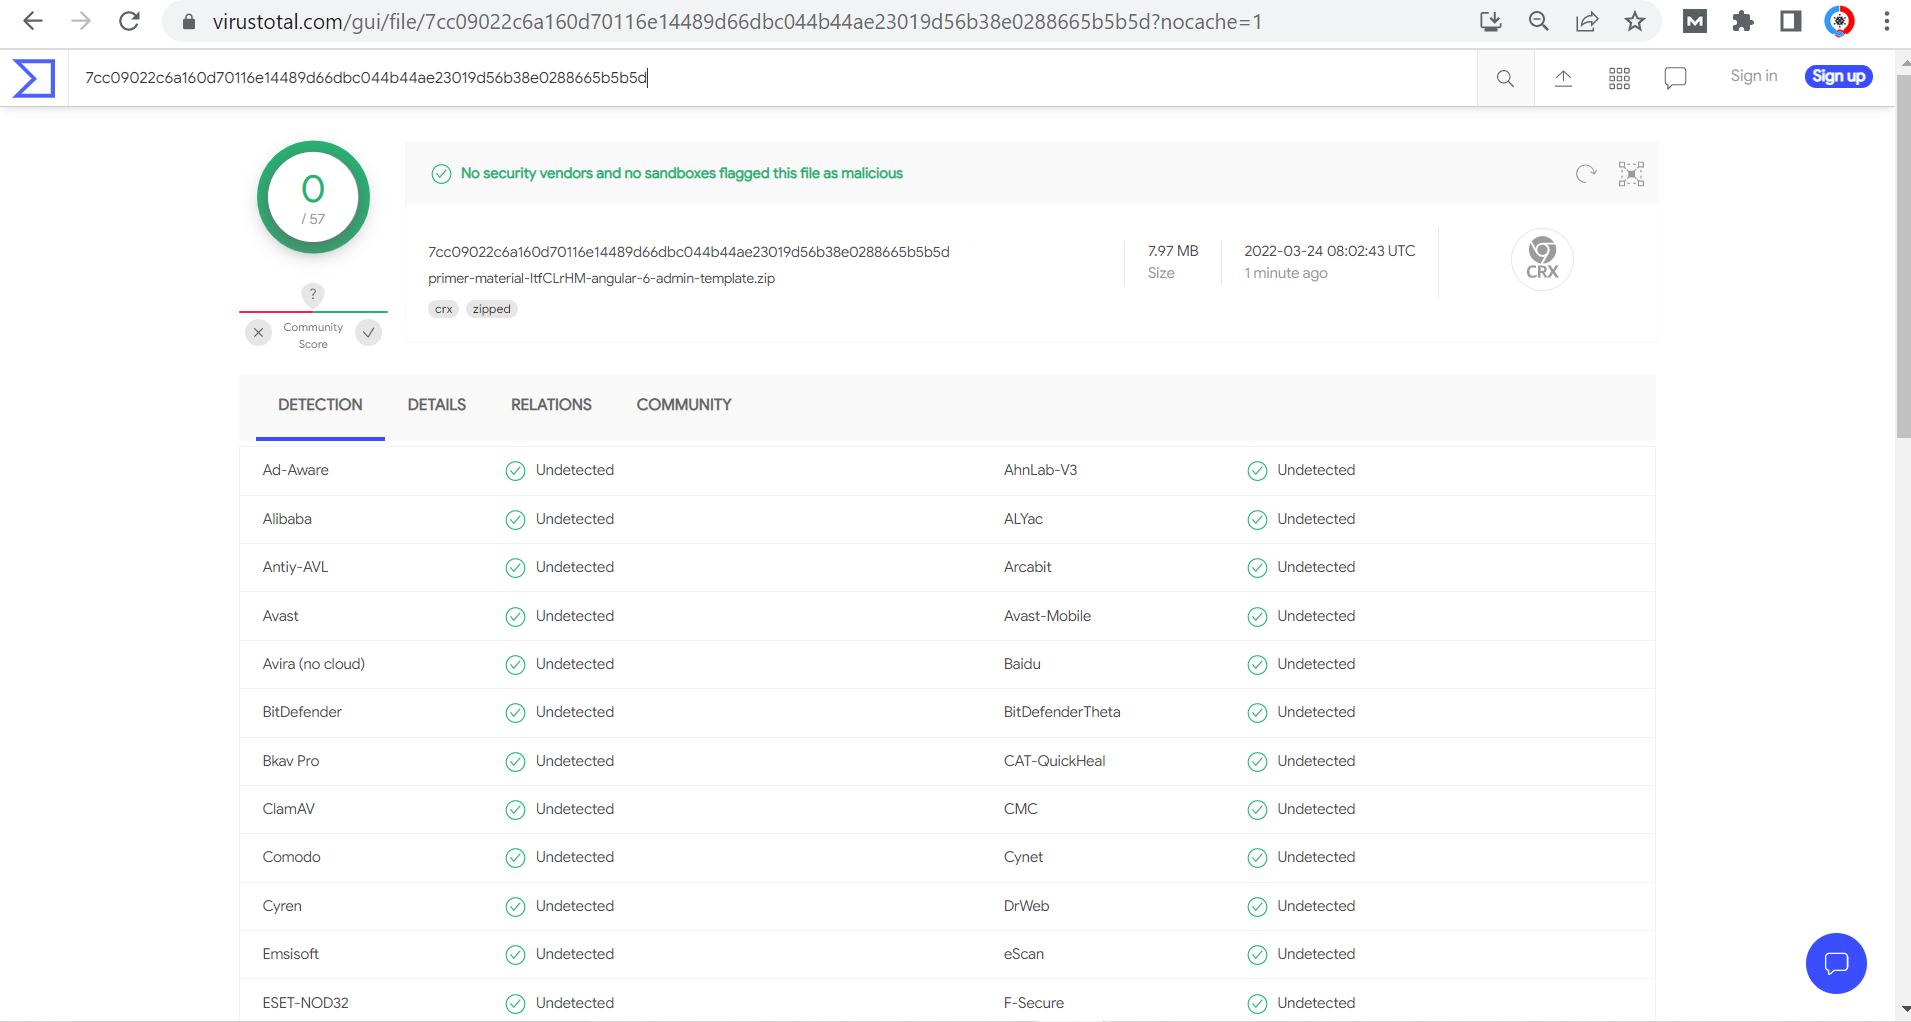
Task: Bookmark this page with the star
Action: pyautogui.click(x=1635, y=21)
